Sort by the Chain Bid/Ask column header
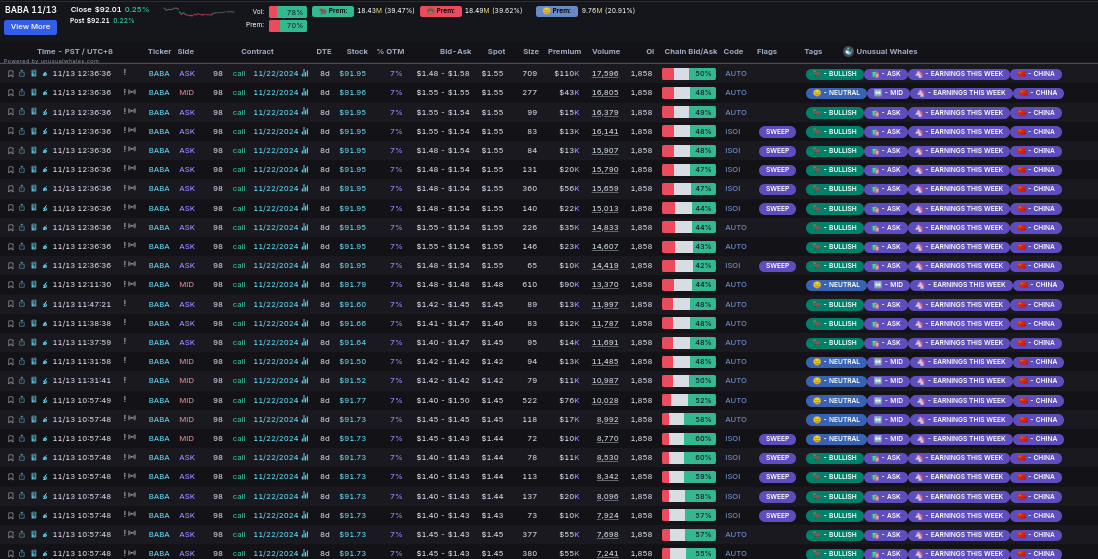Screen dimensions: 1098x559 [690, 52]
